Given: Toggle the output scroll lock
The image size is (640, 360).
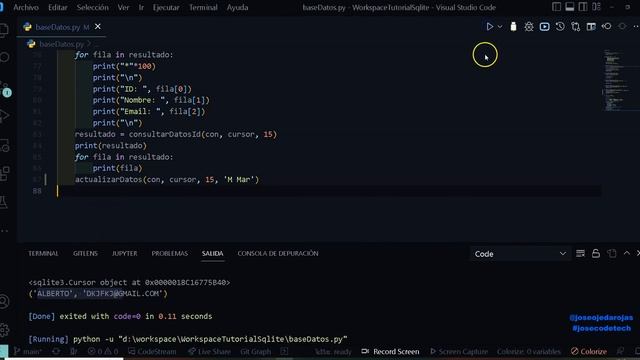Looking at the screenshot, I should click(x=596, y=253).
